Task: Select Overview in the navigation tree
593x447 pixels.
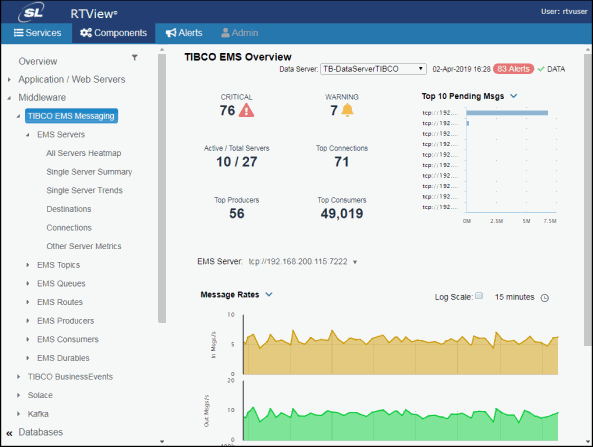Action: [x=38, y=61]
